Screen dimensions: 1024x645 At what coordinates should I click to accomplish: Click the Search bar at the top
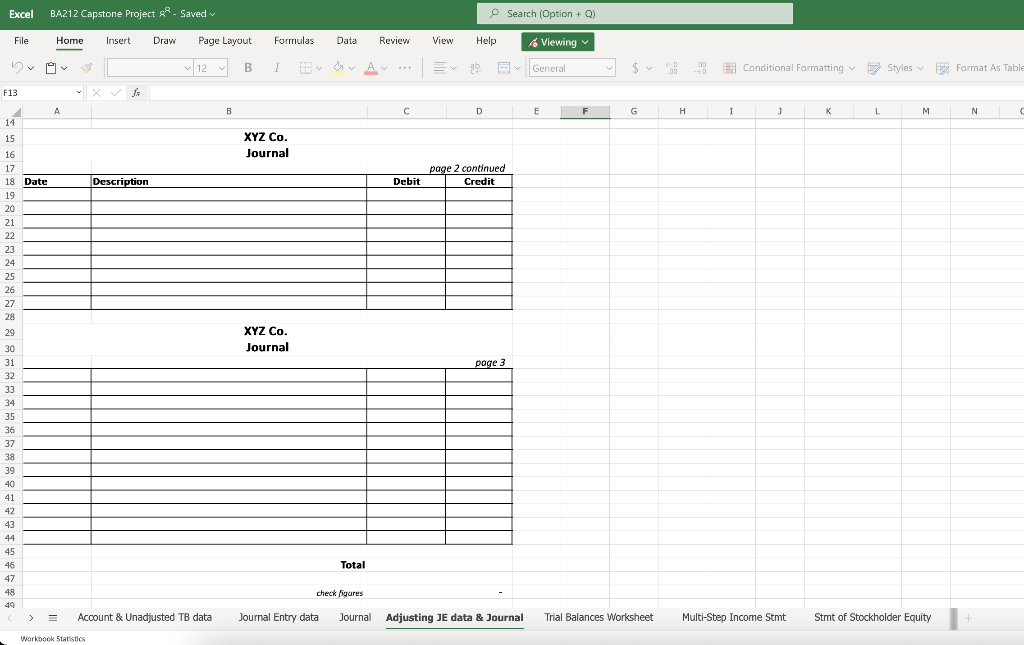pos(634,12)
